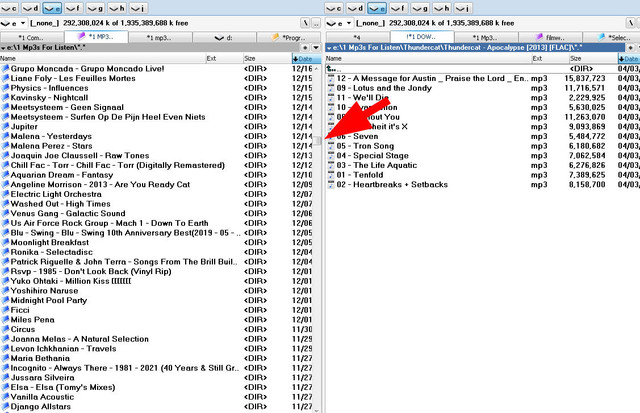Switch to right tab '*4'

coord(358,38)
